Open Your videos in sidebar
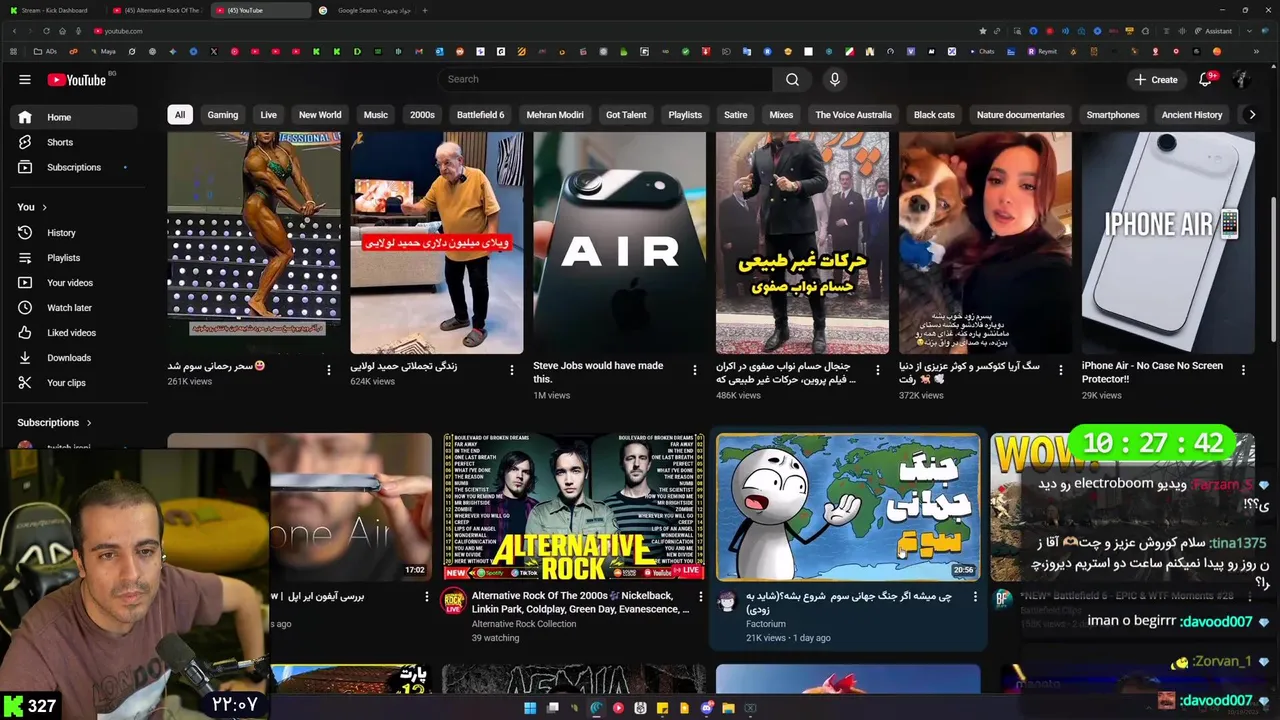This screenshot has width=1280, height=720. pyautogui.click(x=74, y=283)
